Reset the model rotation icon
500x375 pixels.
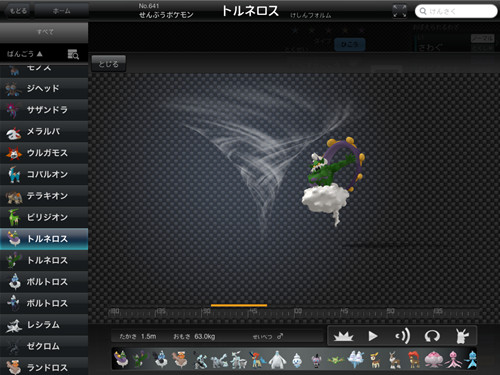tap(432, 336)
